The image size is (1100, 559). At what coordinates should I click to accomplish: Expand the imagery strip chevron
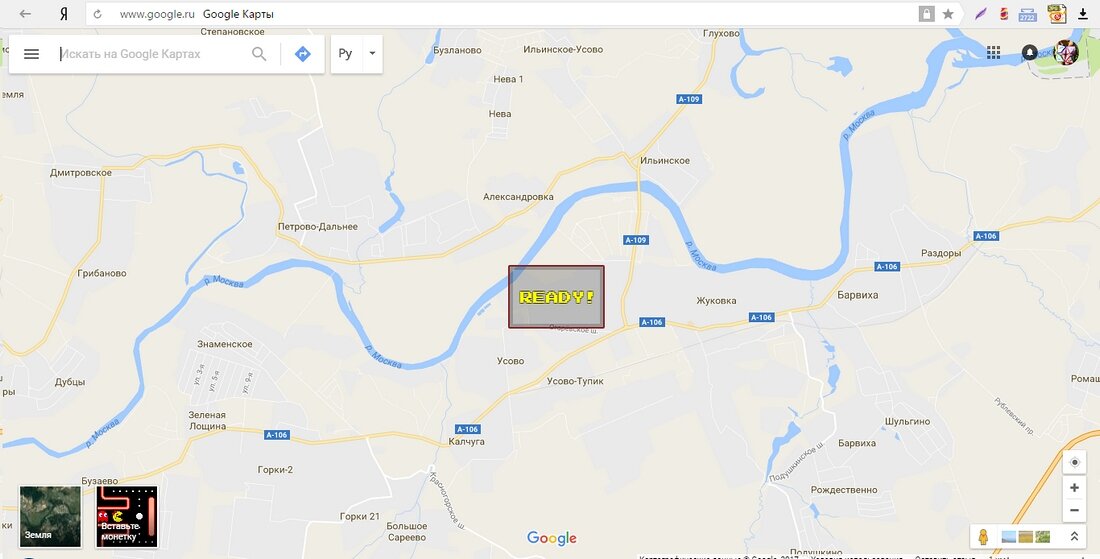(1073, 537)
